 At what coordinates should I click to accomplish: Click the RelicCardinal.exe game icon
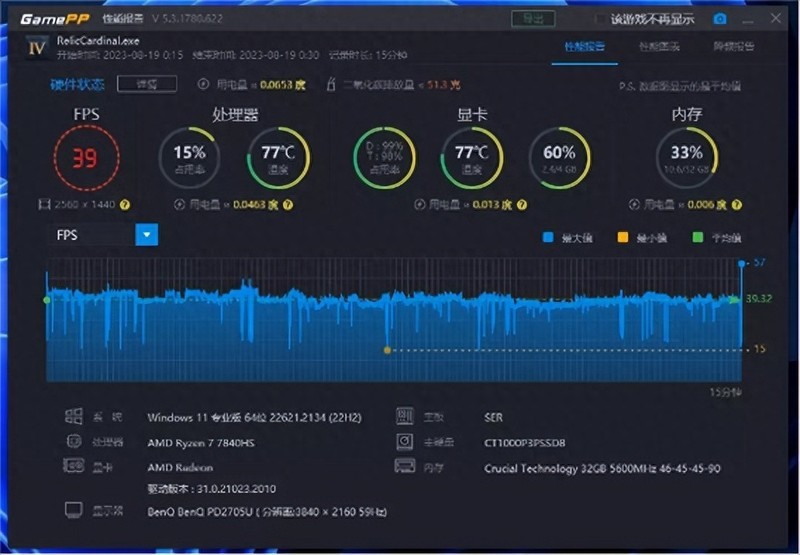point(37,48)
